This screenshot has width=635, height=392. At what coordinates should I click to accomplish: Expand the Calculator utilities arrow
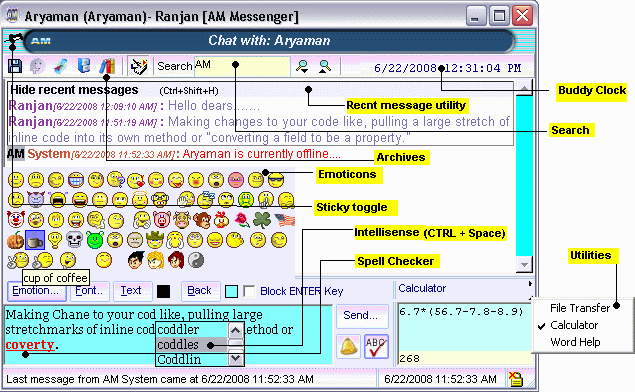(530, 284)
